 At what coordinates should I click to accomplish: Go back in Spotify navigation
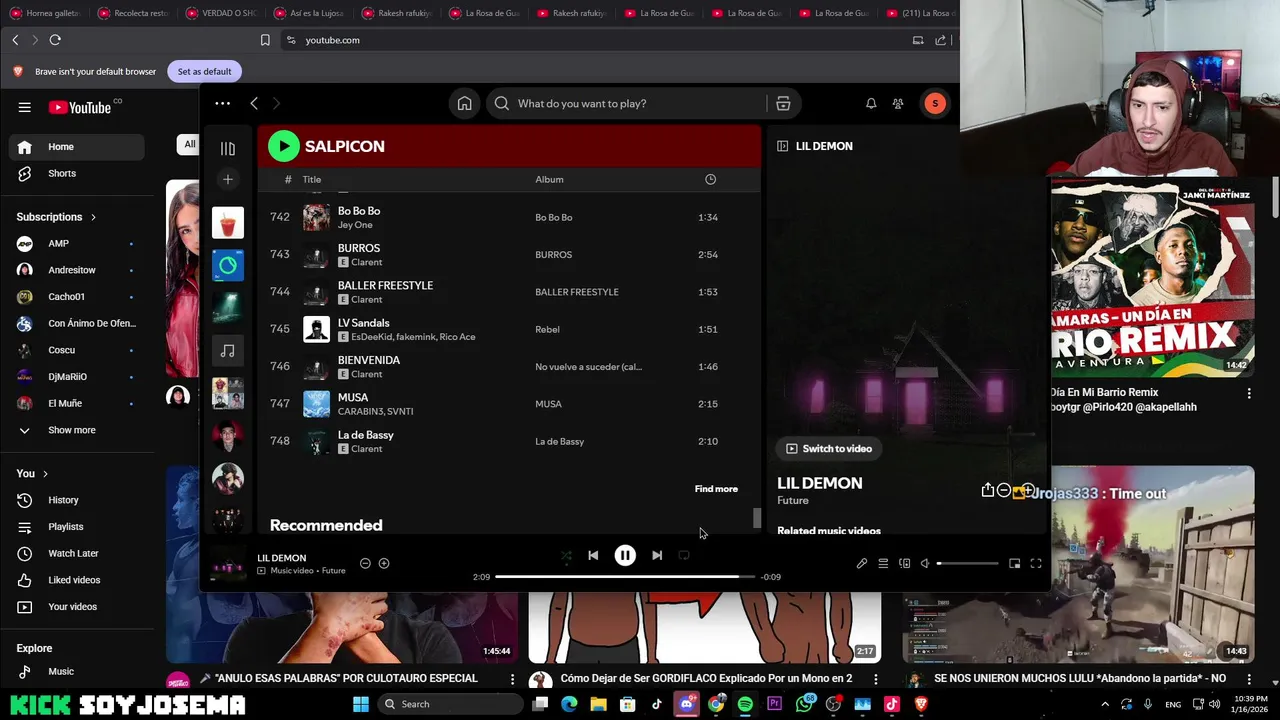[x=254, y=103]
